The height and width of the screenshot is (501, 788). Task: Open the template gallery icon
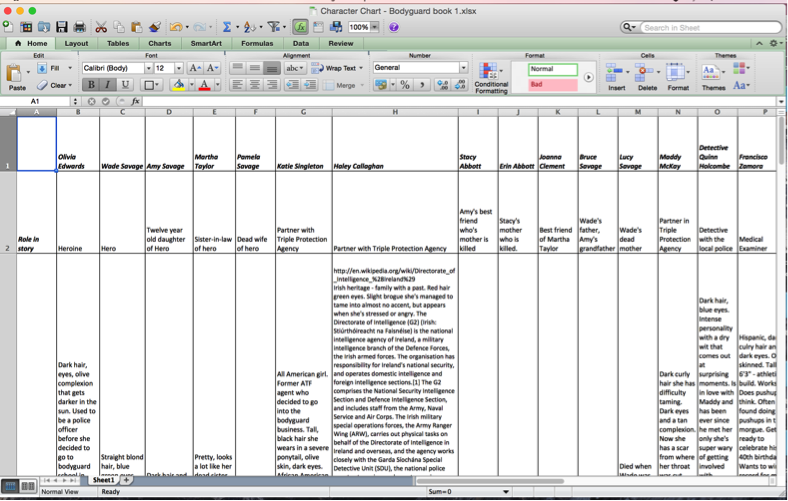26,27
